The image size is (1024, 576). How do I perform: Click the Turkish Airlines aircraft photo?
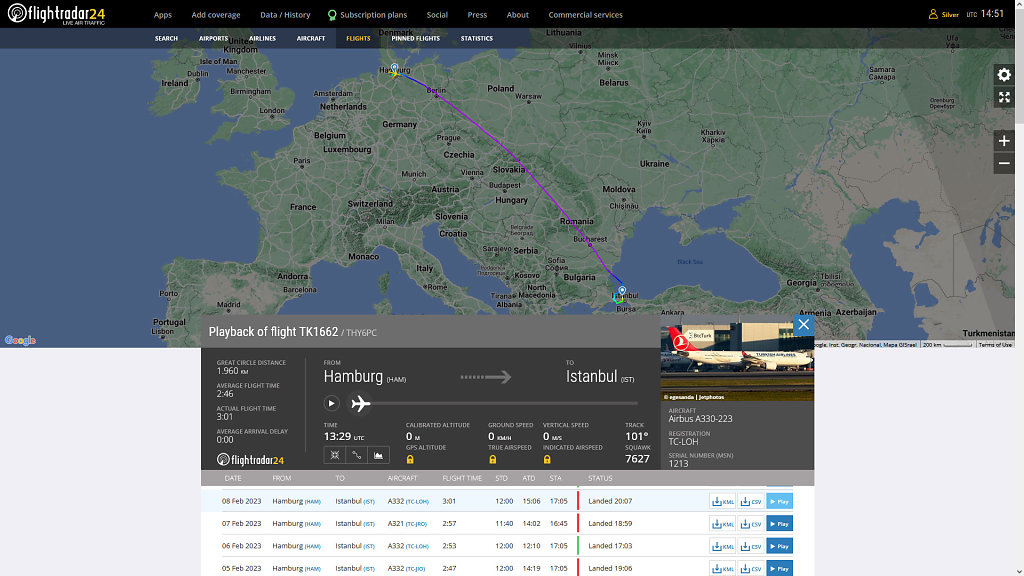click(x=737, y=362)
